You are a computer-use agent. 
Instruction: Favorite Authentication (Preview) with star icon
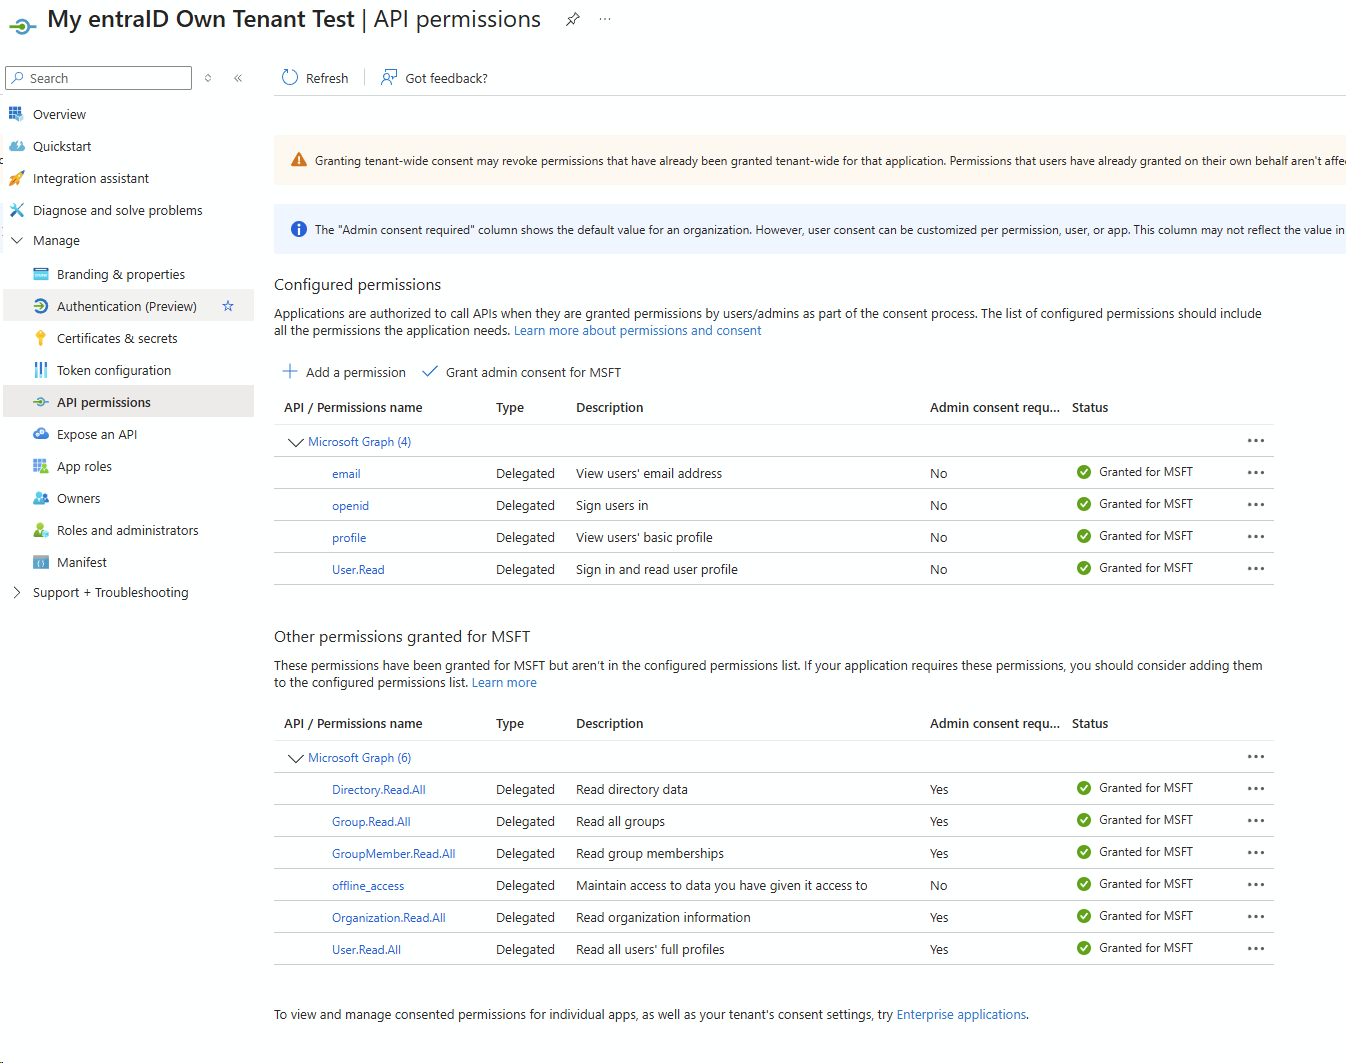pyautogui.click(x=228, y=306)
